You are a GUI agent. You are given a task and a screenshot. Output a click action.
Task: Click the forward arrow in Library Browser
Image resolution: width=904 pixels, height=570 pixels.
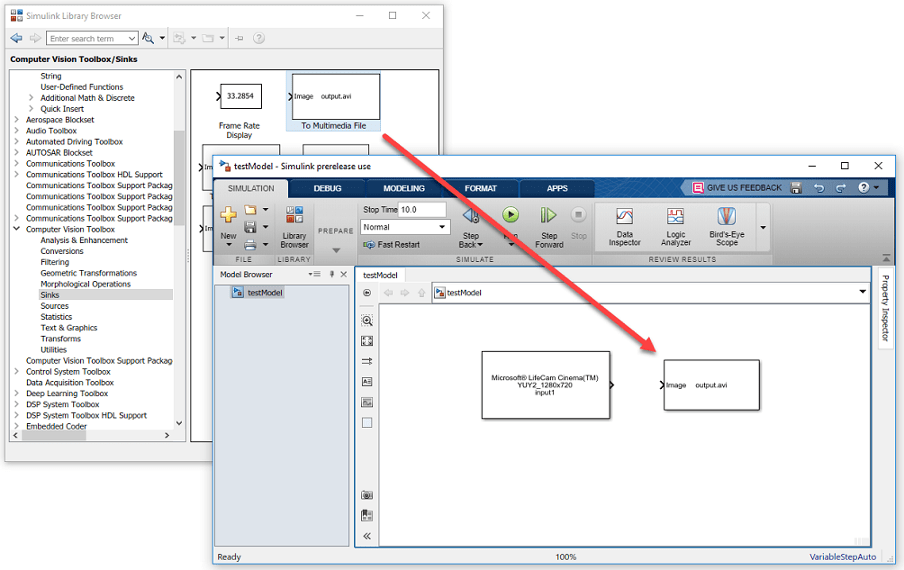(35, 38)
